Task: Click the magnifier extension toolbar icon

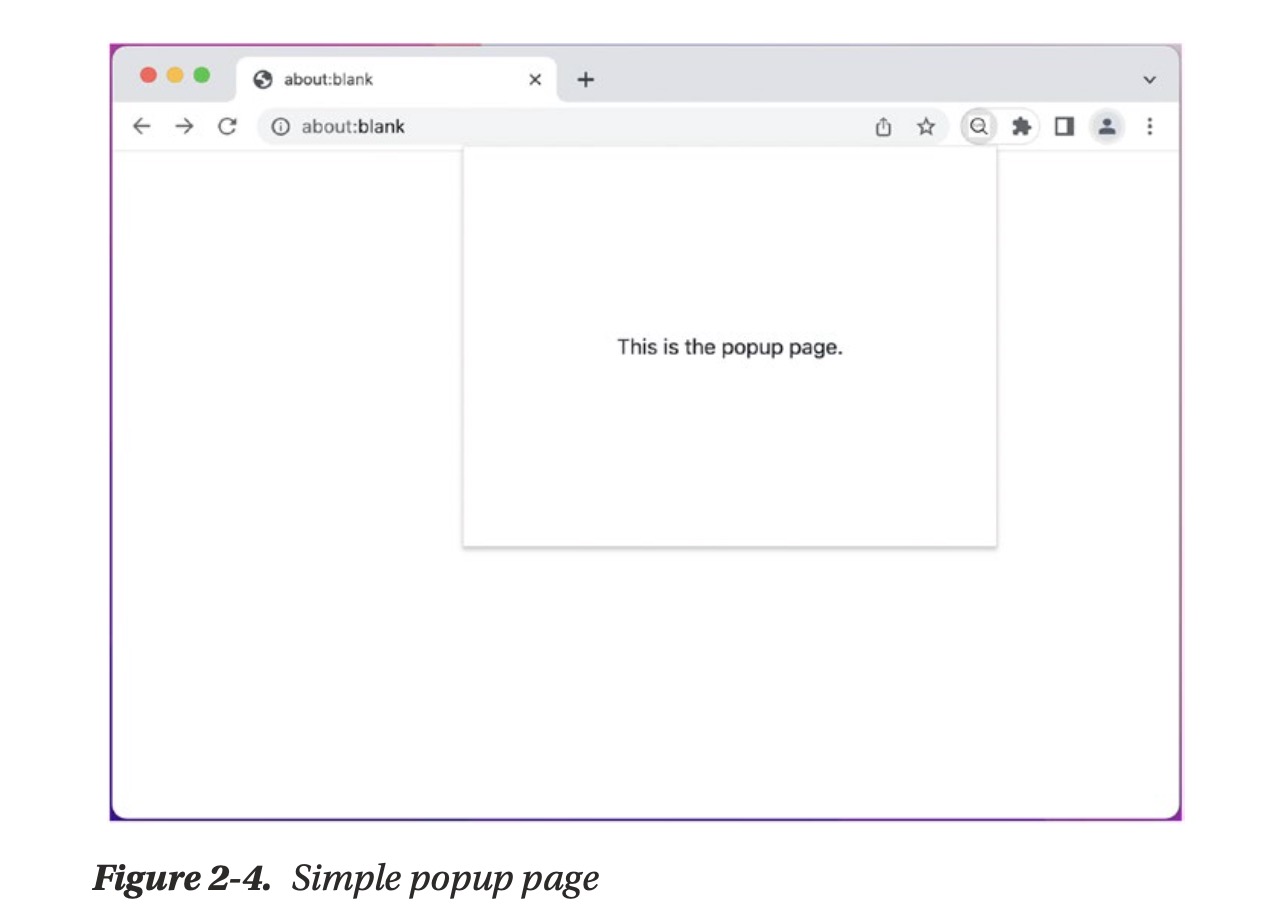Action: (x=979, y=127)
